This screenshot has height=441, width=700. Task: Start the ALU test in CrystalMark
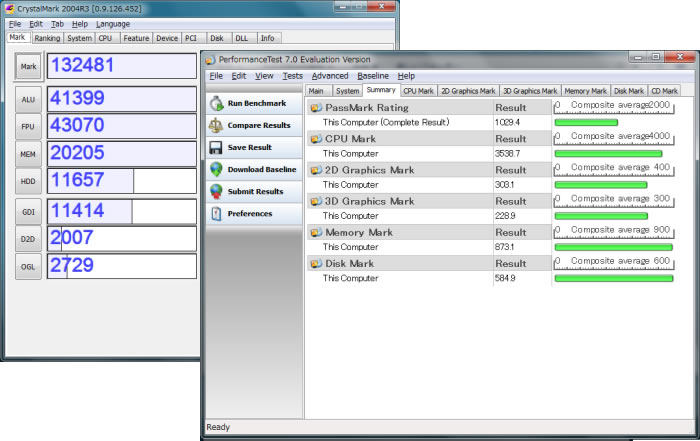[x=28, y=100]
